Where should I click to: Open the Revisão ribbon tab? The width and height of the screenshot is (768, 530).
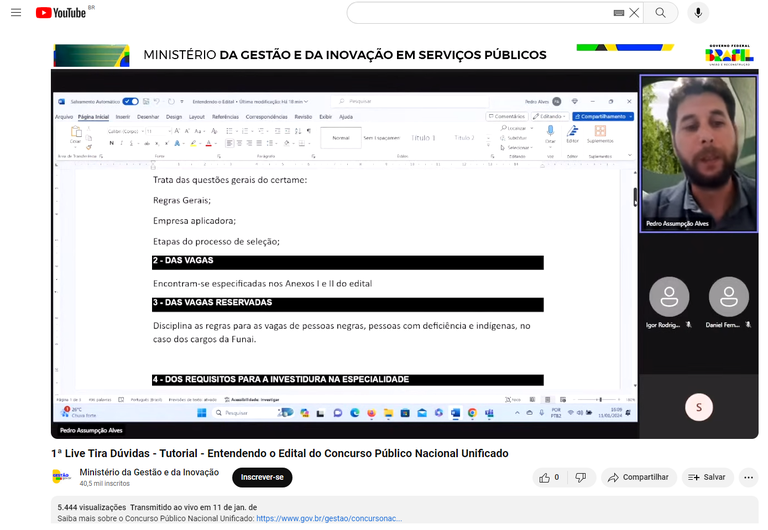303,117
